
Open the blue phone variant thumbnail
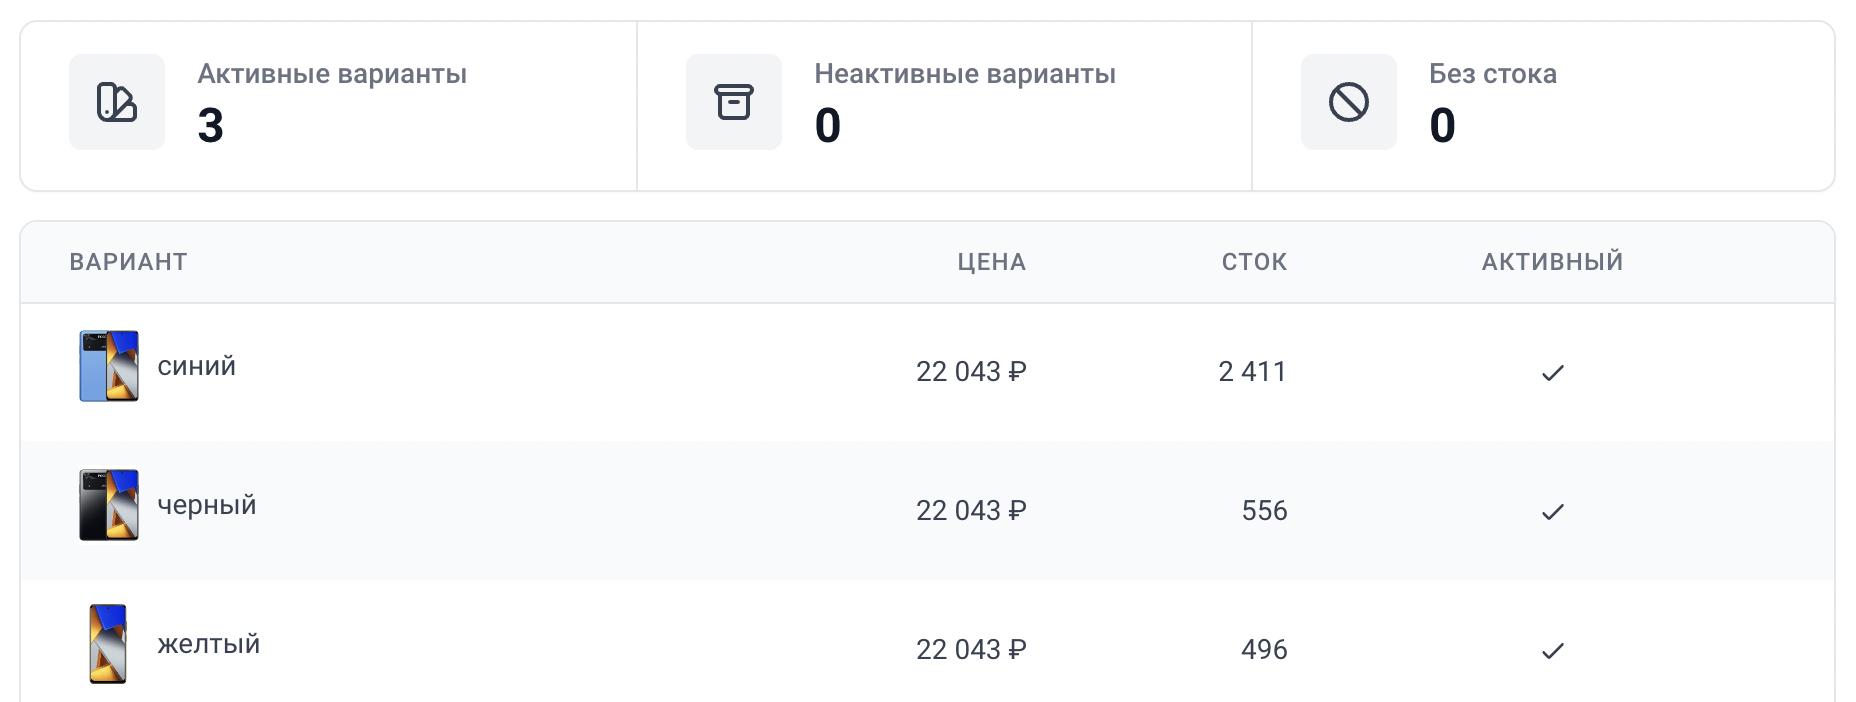click(109, 366)
